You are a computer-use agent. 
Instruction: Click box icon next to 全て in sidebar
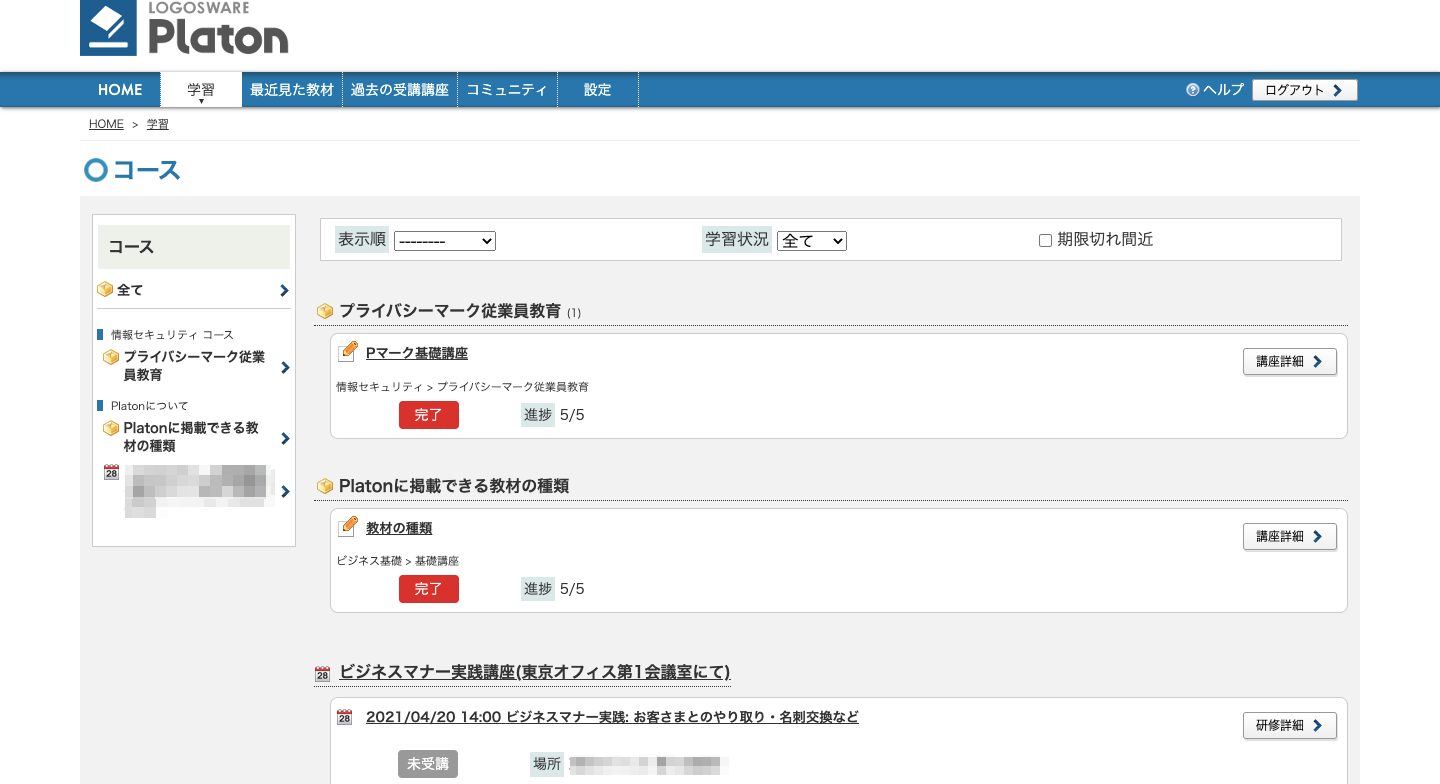tap(105, 290)
